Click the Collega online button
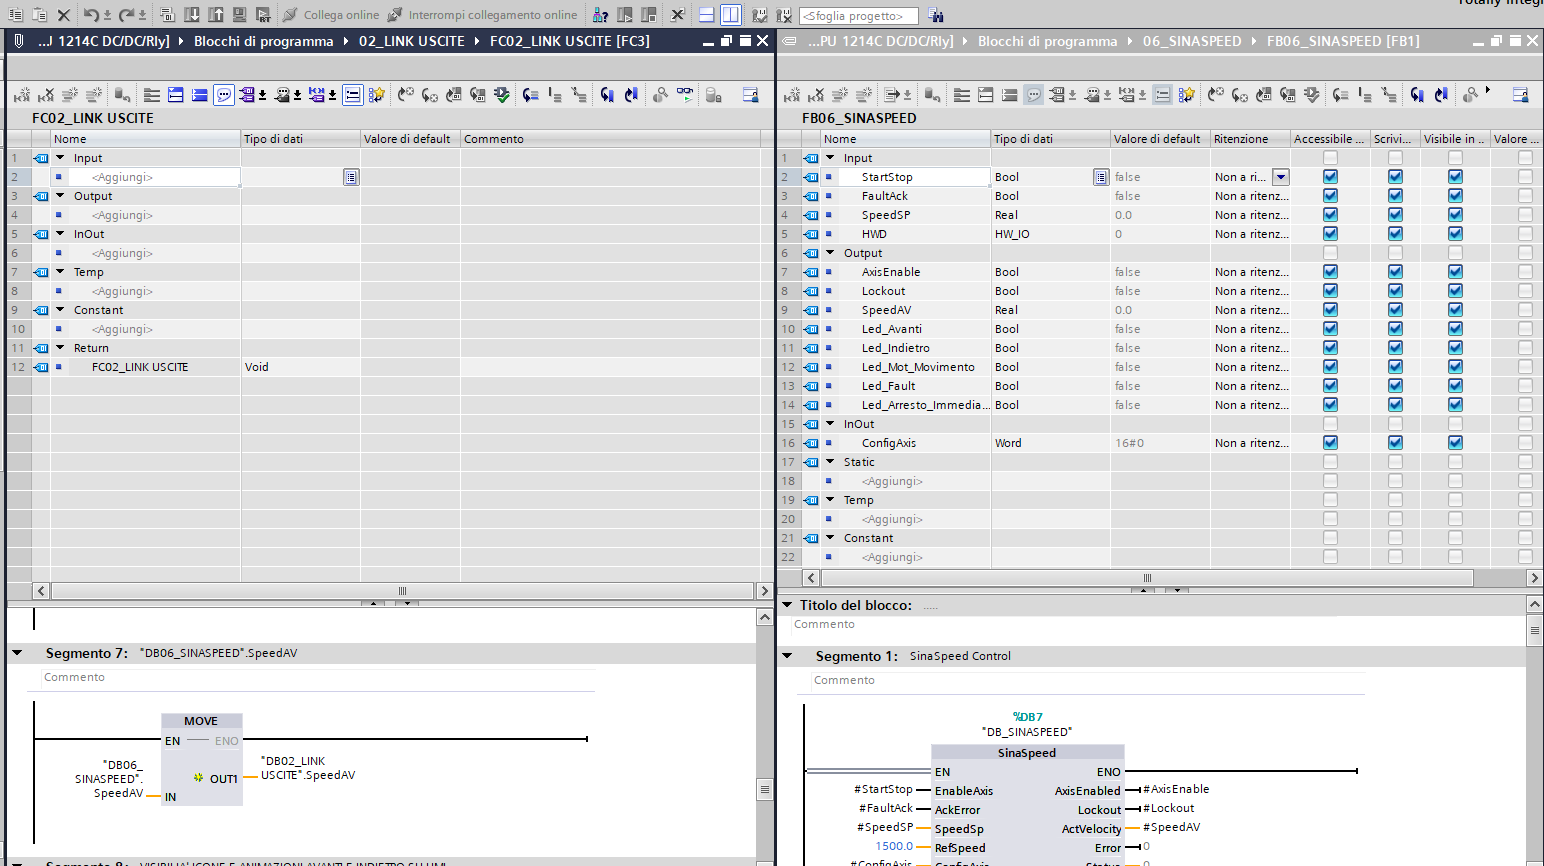Viewport: 1544px width, 866px height. (x=331, y=15)
